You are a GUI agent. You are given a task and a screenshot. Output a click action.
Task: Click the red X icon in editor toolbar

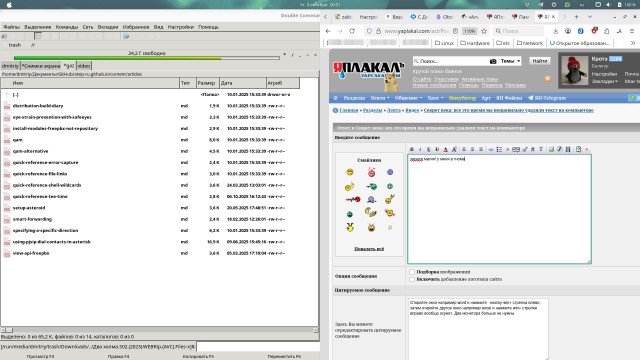pyautogui.click(x=587, y=149)
